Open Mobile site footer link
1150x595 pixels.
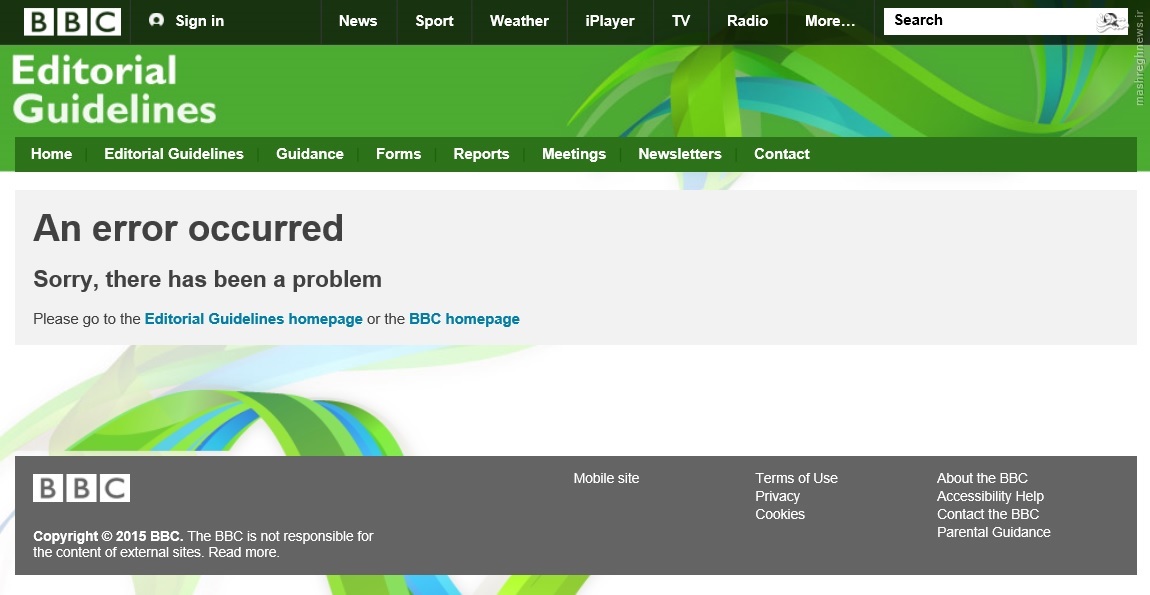[x=607, y=478]
